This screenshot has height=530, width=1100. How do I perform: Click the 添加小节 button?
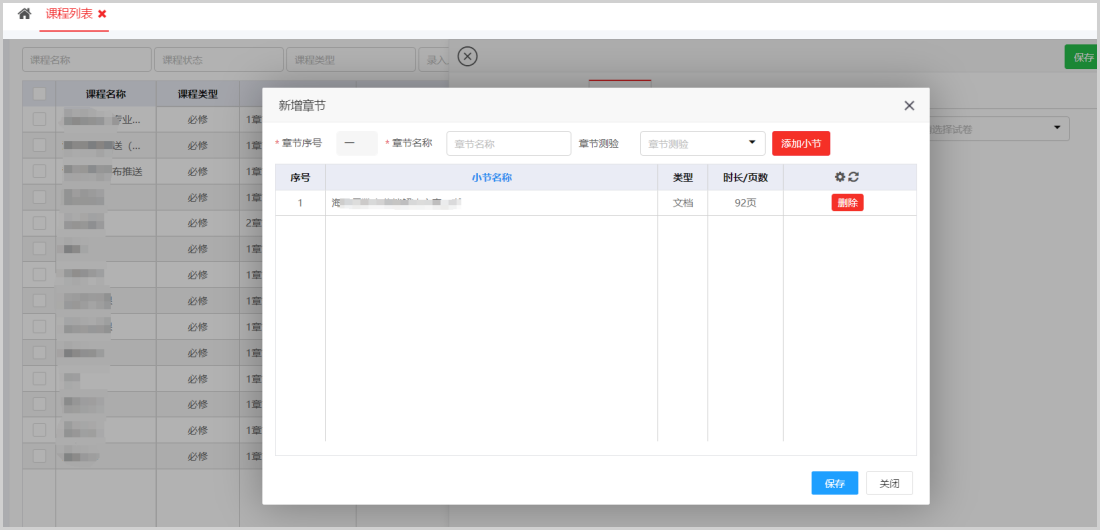(801, 143)
